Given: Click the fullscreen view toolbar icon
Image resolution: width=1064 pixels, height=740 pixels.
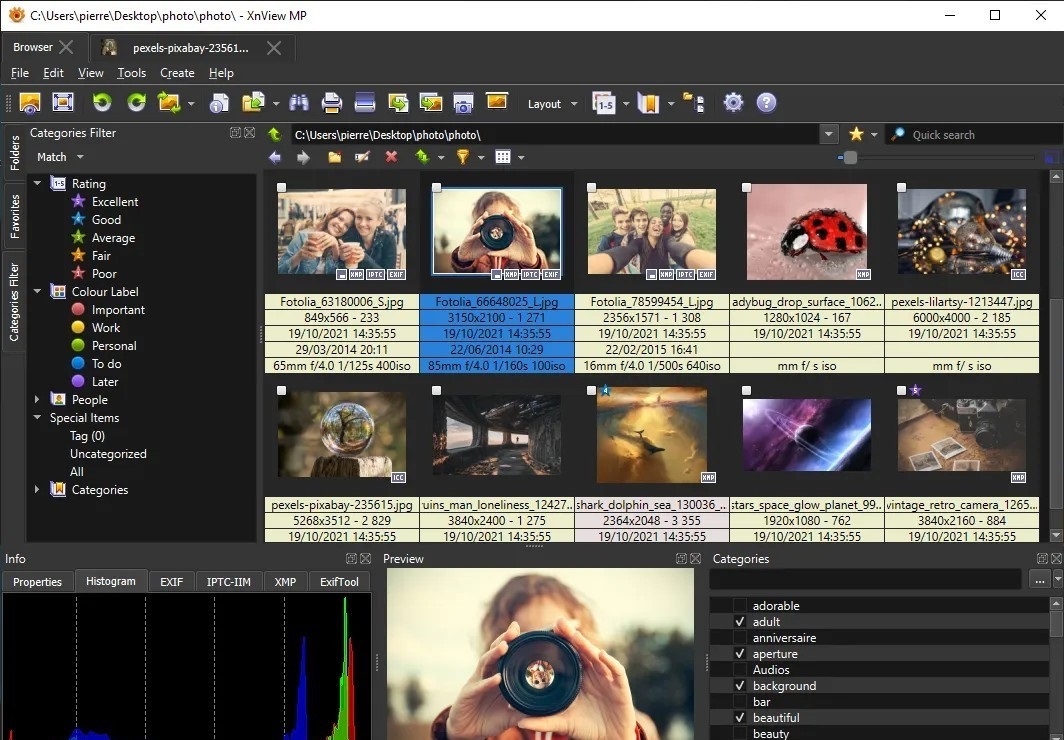Looking at the screenshot, I should tap(63, 103).
